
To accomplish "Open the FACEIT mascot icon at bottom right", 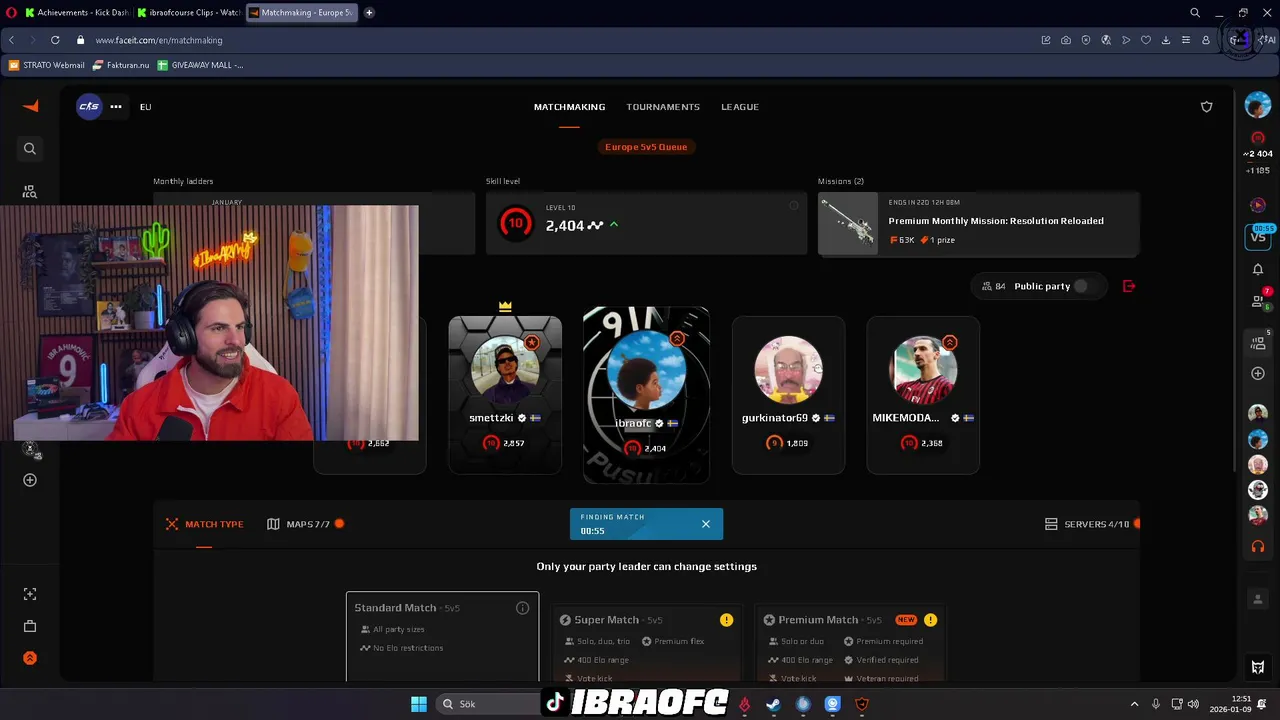I will 1258,668.
